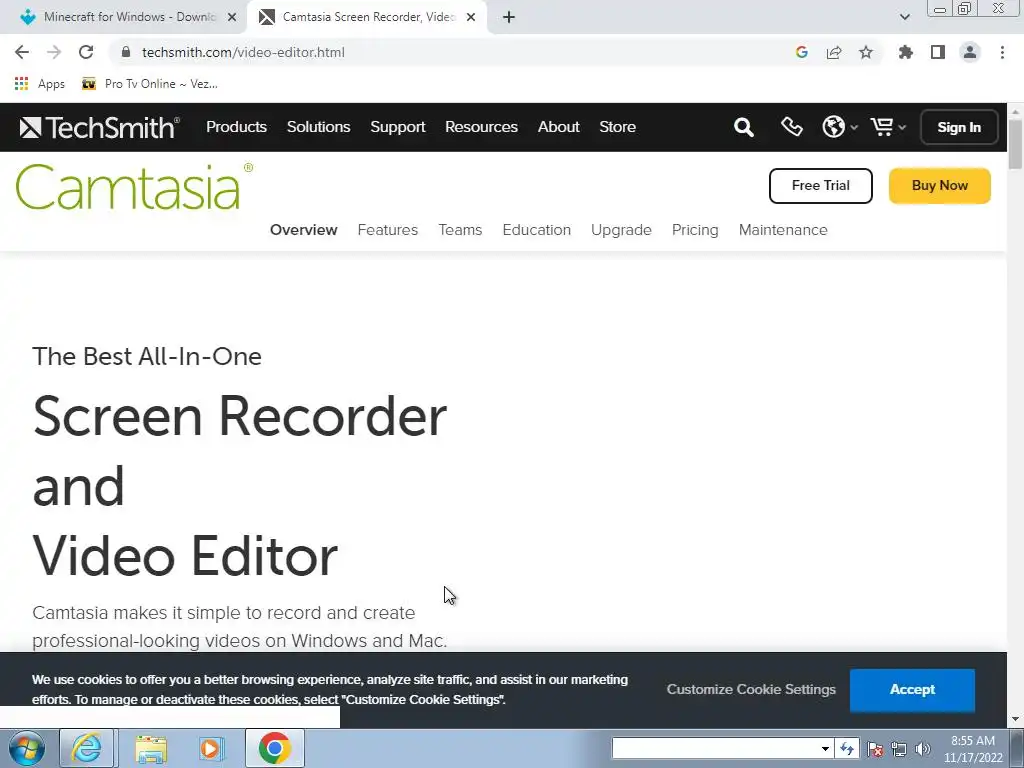This screenshot has width=1024, height=768.
Task: Expand the taskbar address dropdown arrow
Action: pos(825,748)
